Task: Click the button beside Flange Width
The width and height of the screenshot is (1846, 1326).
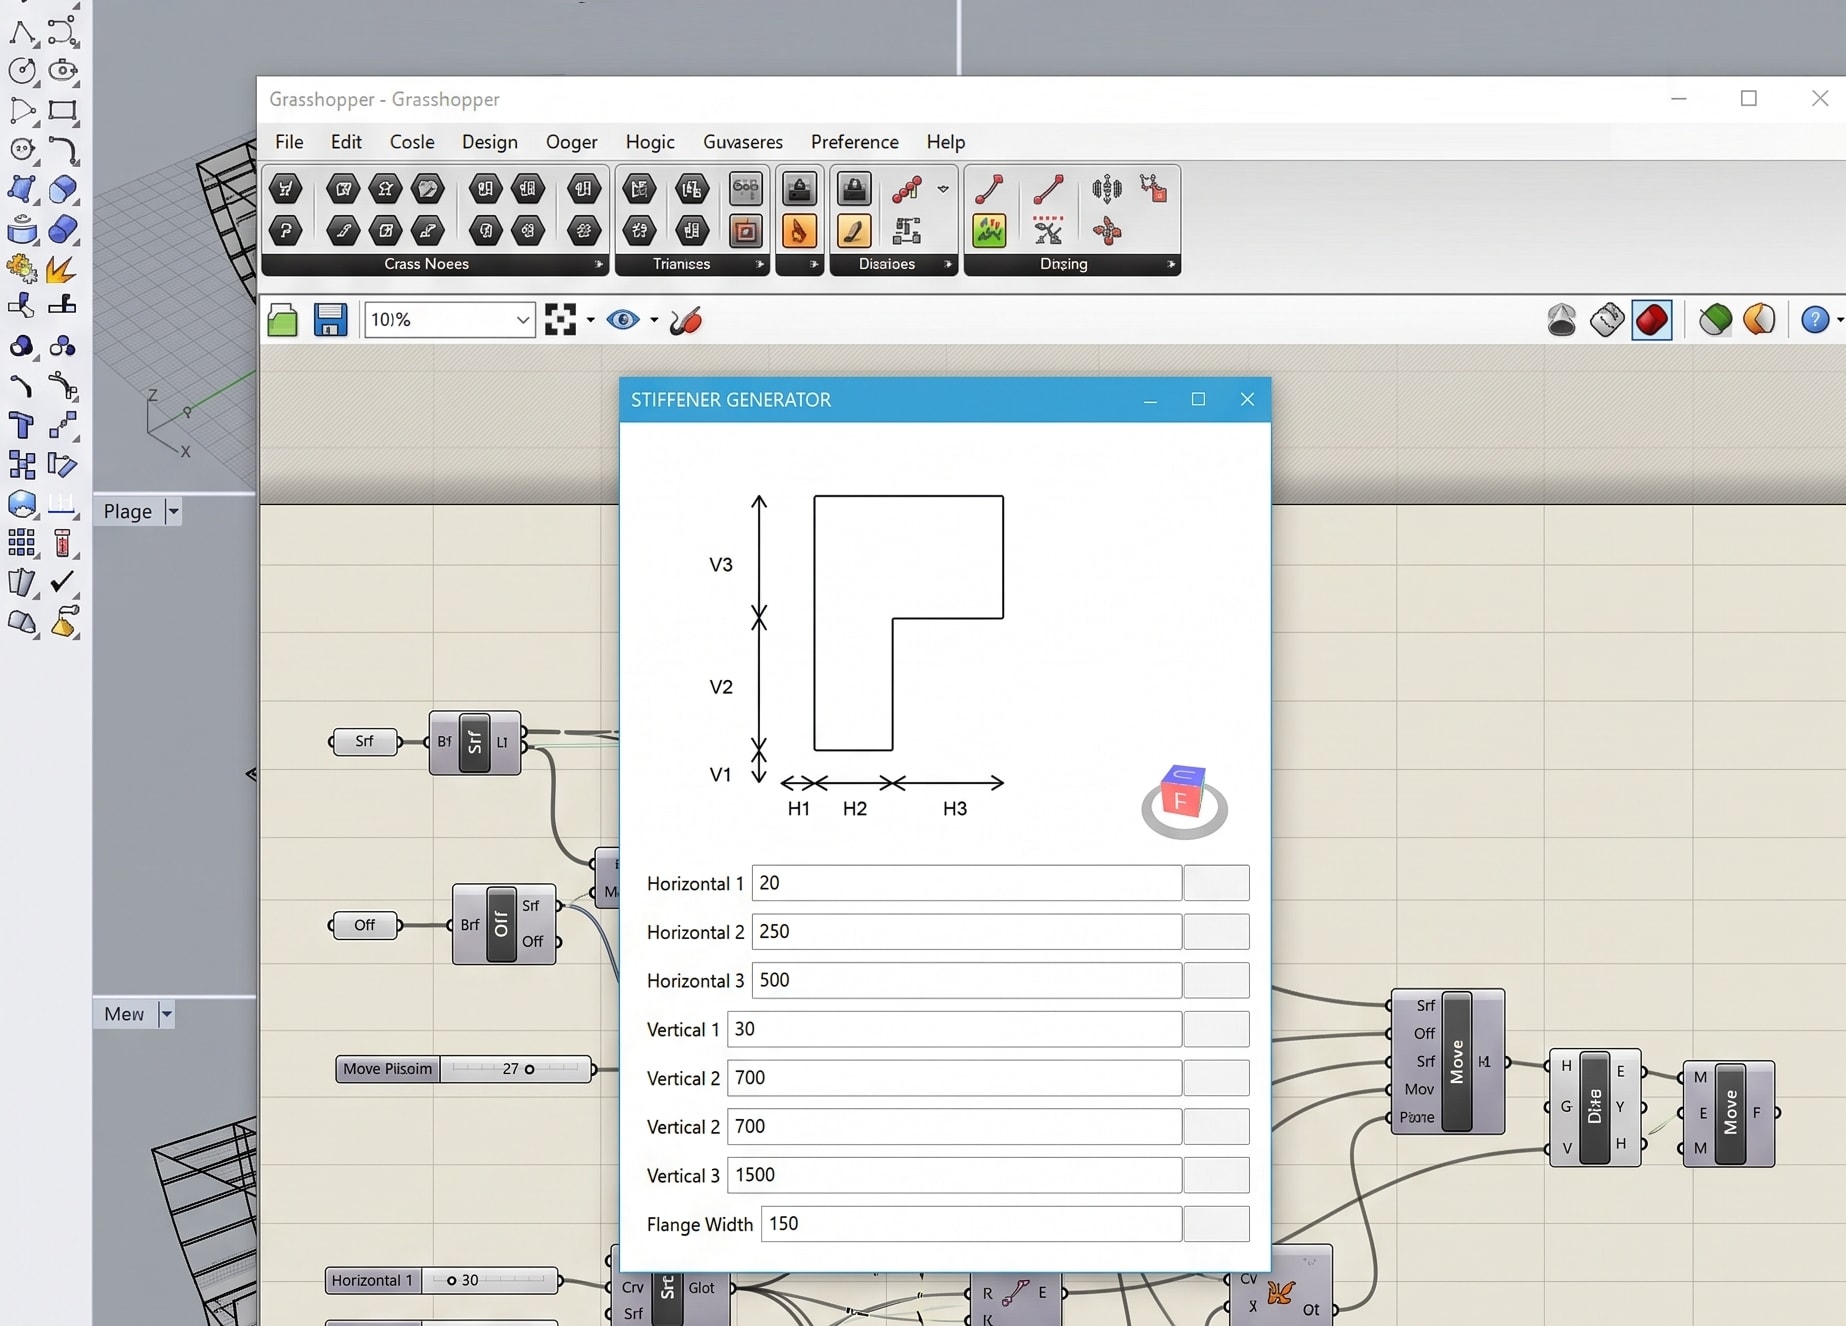Action: click(x=1216, y=1224)
